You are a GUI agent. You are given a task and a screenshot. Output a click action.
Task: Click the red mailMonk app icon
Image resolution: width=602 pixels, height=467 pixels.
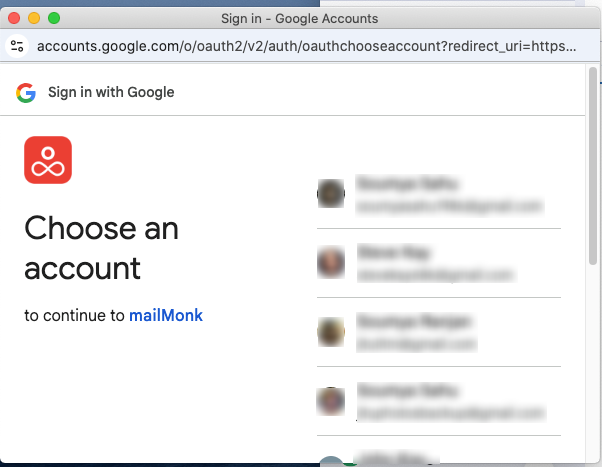click(x=48, y=160)
